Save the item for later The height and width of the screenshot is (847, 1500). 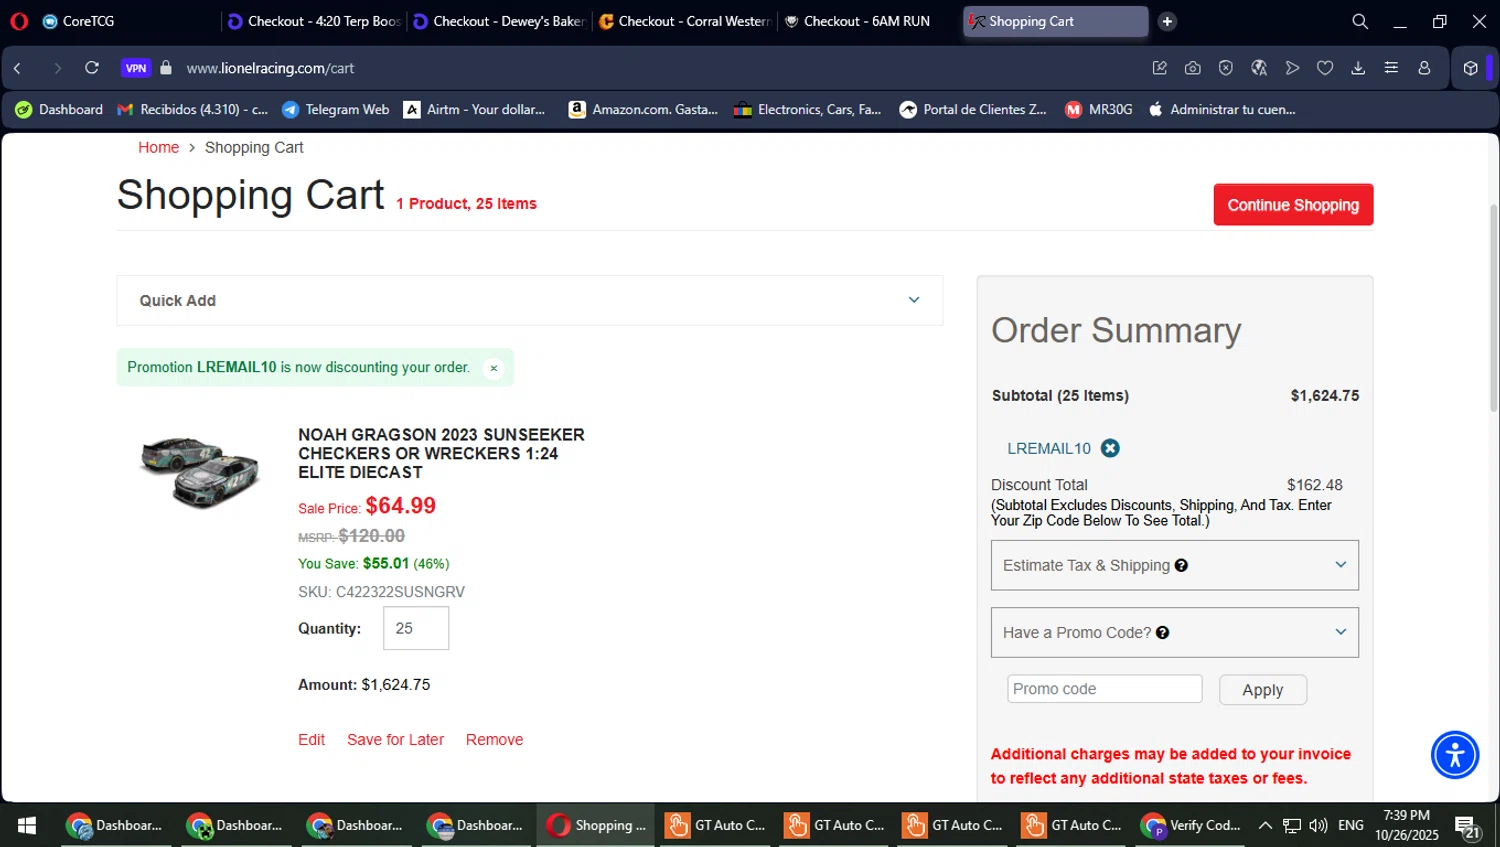tap(395, 740)
